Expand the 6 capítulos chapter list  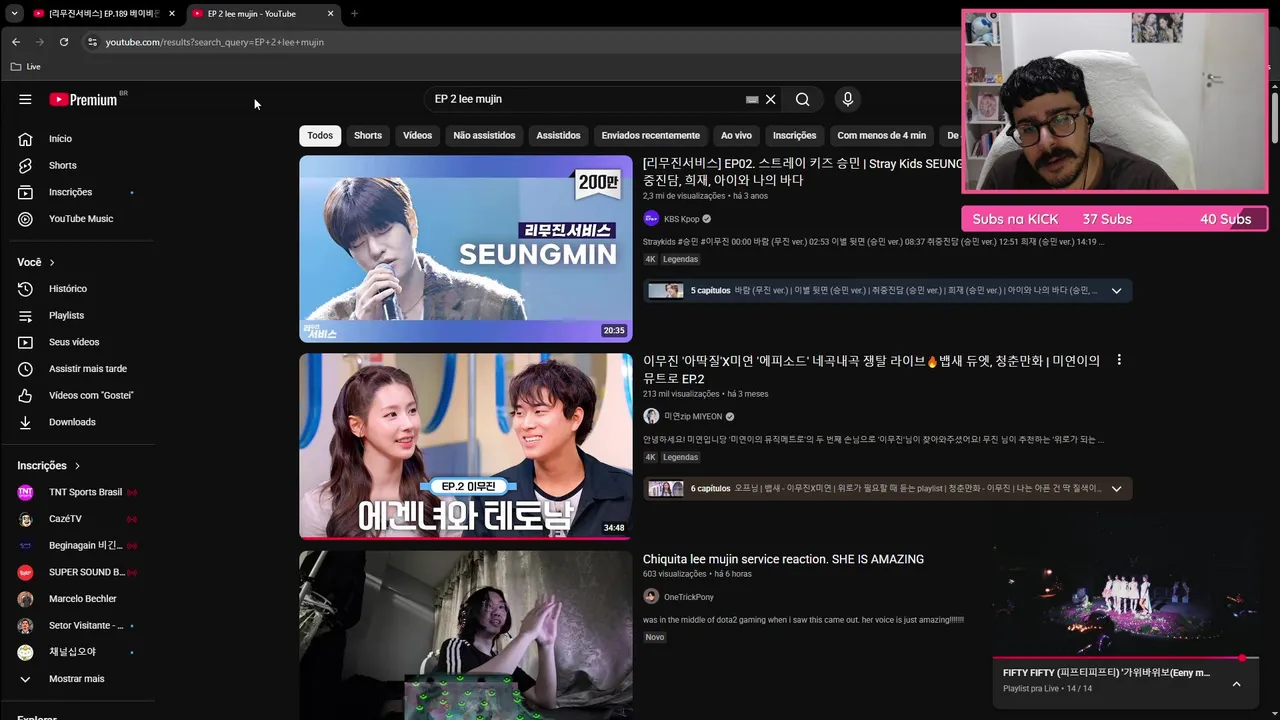[x=1116, y=489]
